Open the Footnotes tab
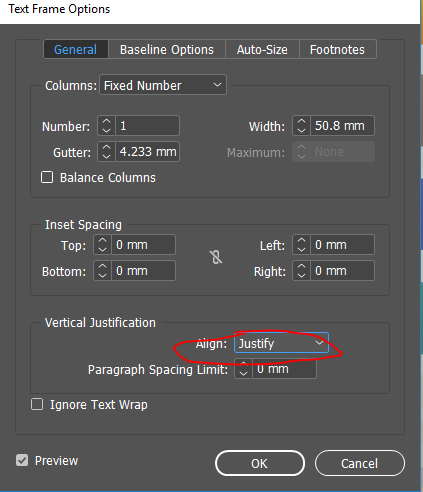Viewport: 423px width, 492px height. click(x=337, y=49)
